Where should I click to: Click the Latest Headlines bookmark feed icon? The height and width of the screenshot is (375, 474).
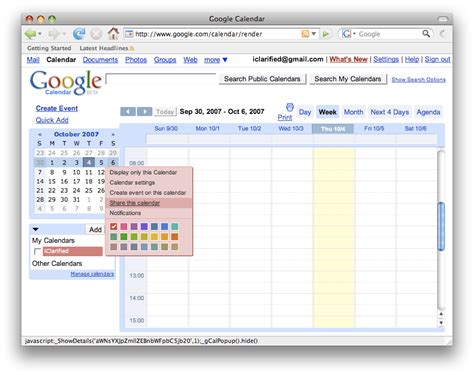coord(132,48)
